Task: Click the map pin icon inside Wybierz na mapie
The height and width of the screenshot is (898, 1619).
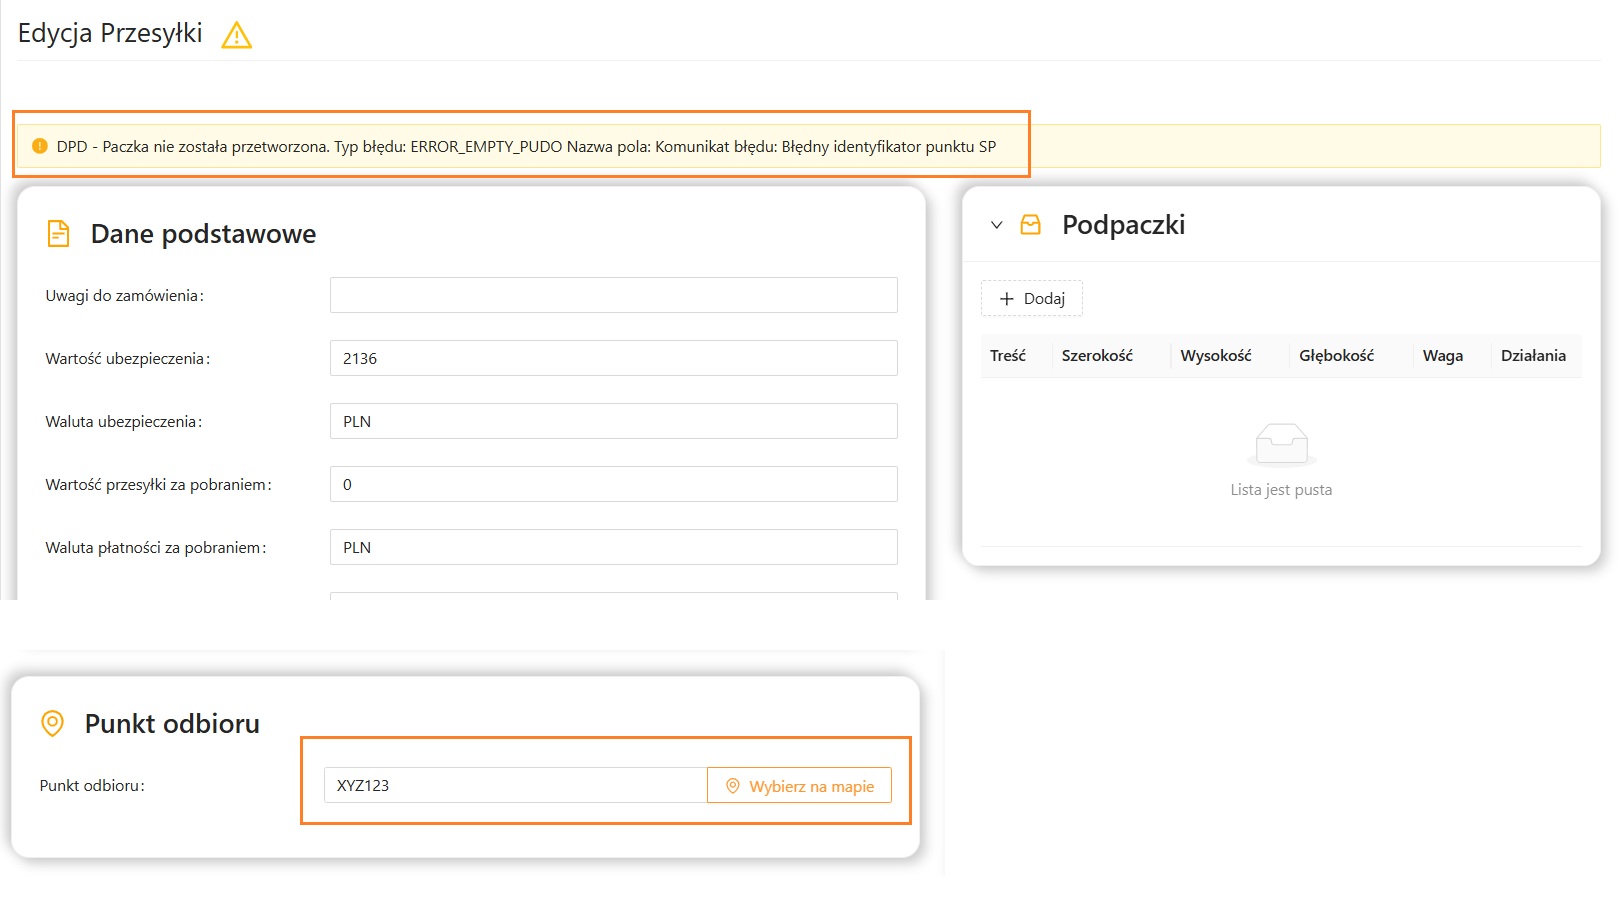Action: (732, 786)
